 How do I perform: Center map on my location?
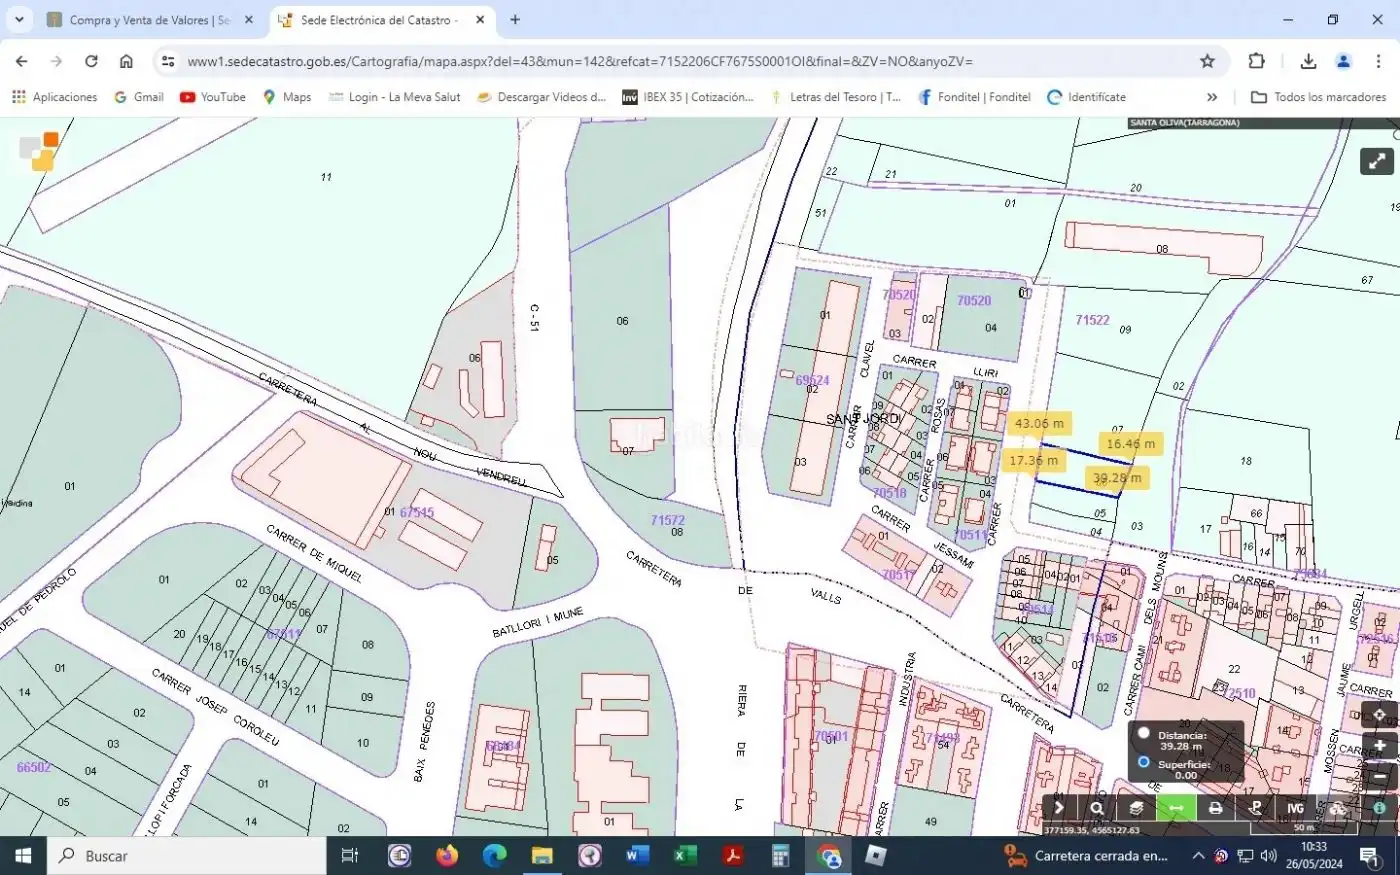(1380, 715)
